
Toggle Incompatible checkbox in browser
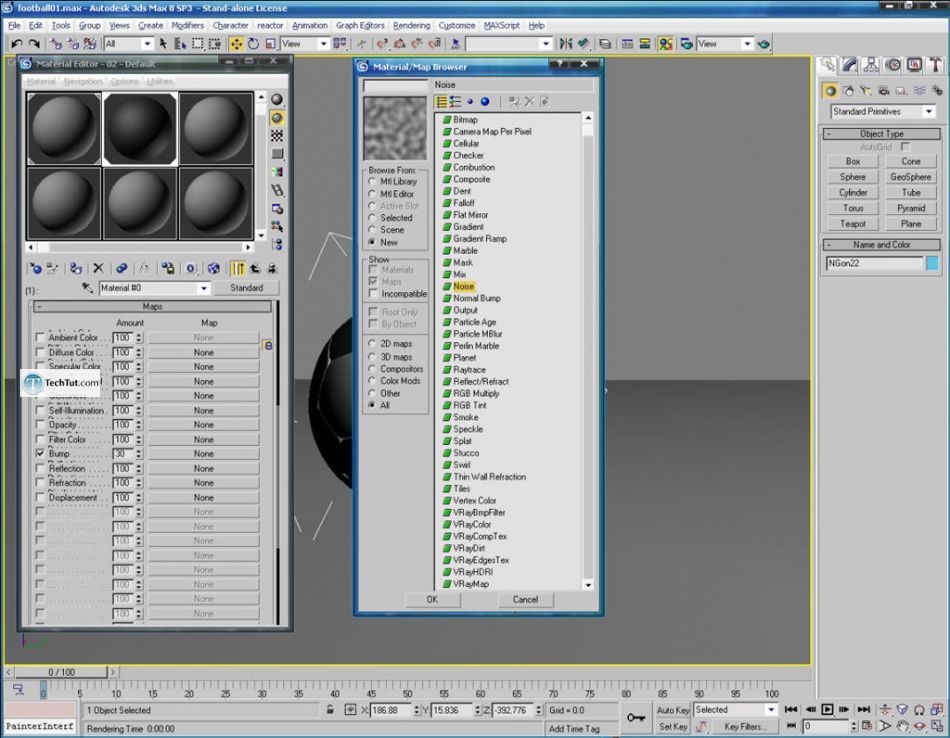[373, 293]
